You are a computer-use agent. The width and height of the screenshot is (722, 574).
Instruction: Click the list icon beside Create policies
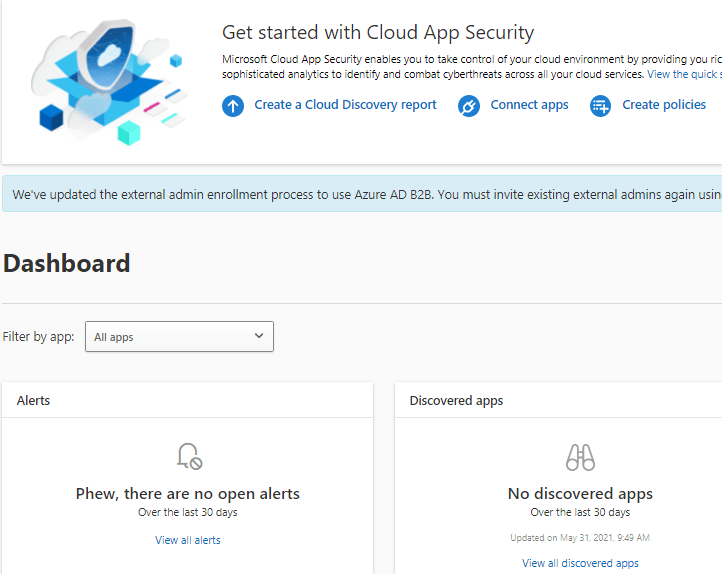[x=600, y=106]
